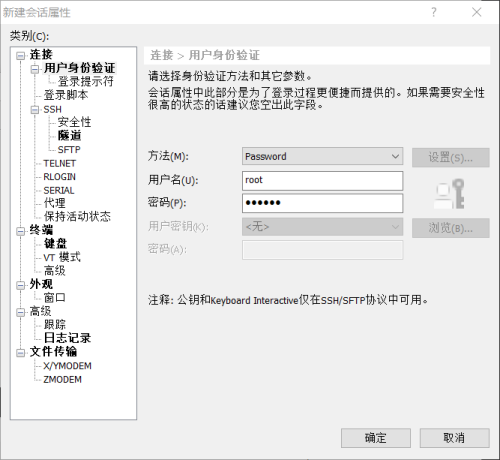Screen dimensions: 500x460
Task: Click the 密码(P) password field
Action: (322, 203)
